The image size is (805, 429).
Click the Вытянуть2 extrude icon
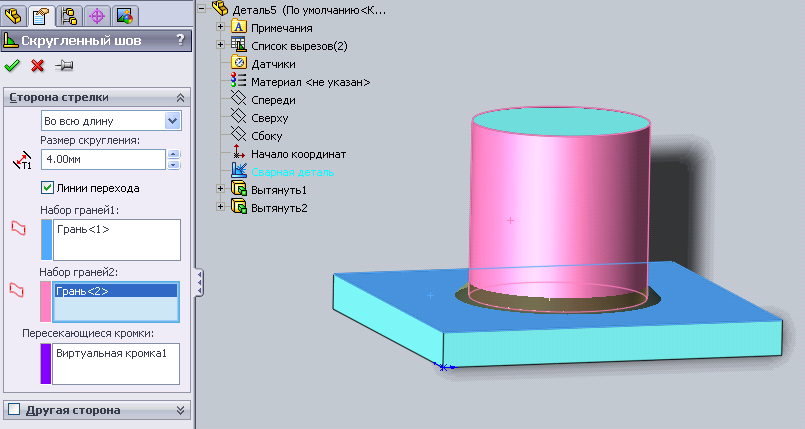tap(238, 207)
